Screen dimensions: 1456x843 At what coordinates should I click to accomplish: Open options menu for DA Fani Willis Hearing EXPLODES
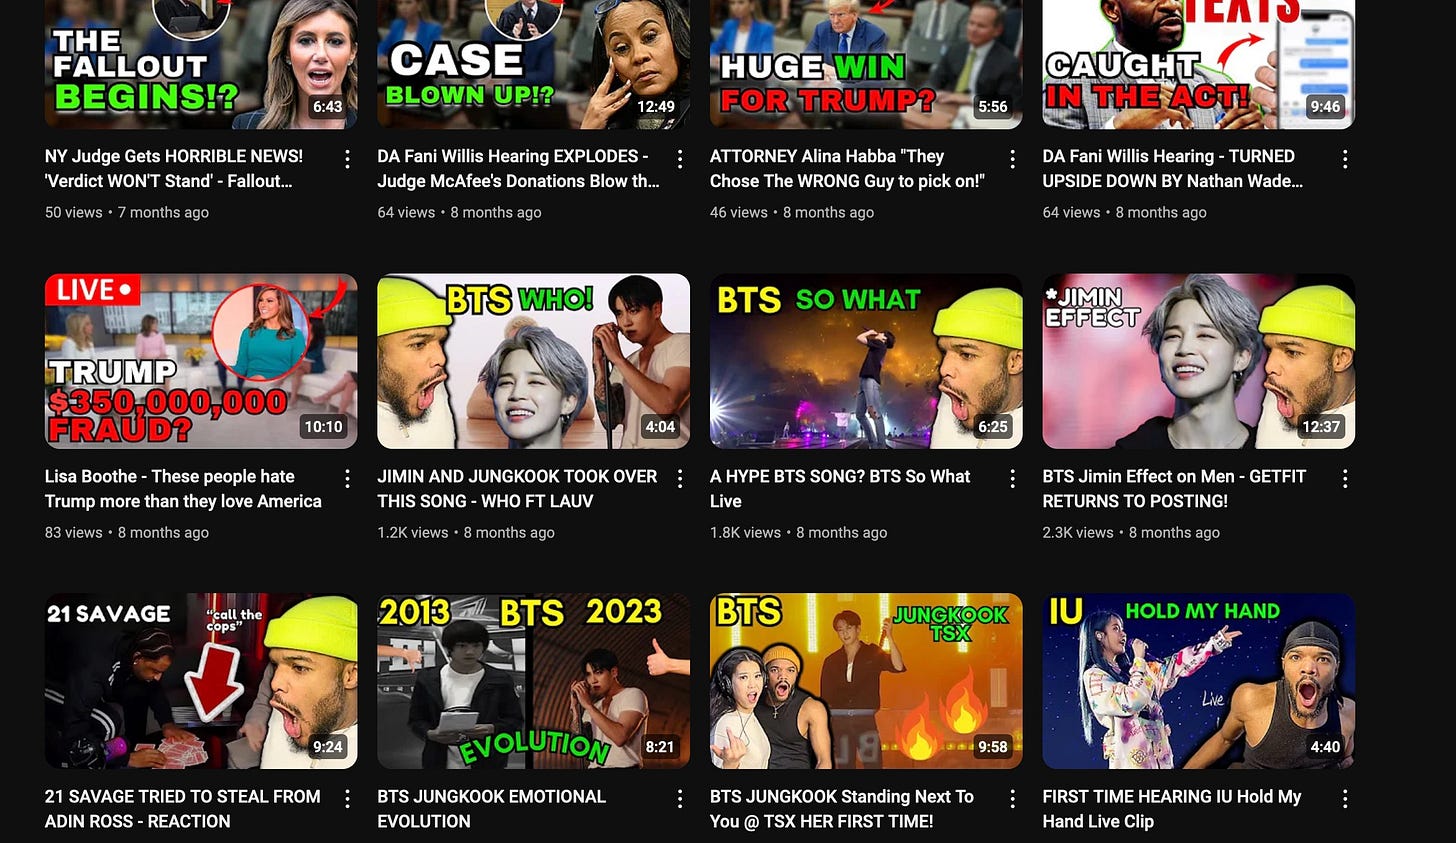coord(680,159)
